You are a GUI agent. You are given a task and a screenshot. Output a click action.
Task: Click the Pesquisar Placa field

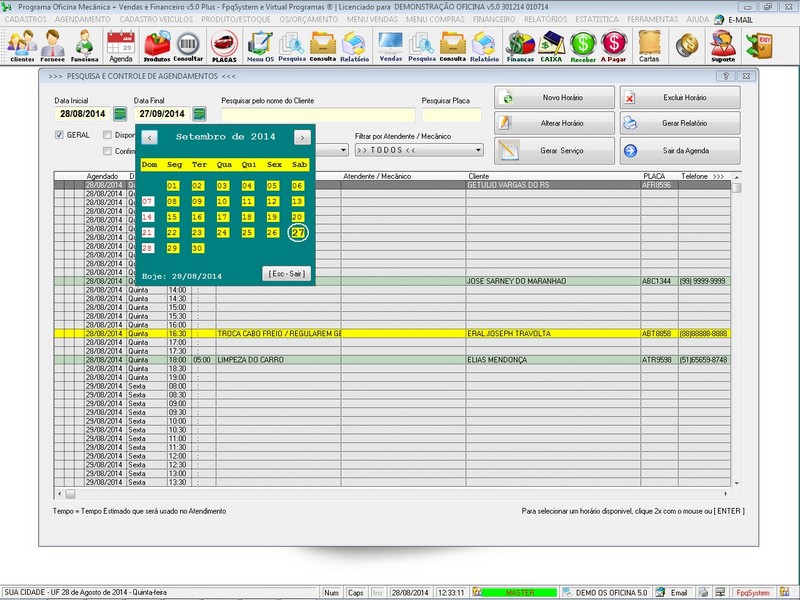[452, 115]
